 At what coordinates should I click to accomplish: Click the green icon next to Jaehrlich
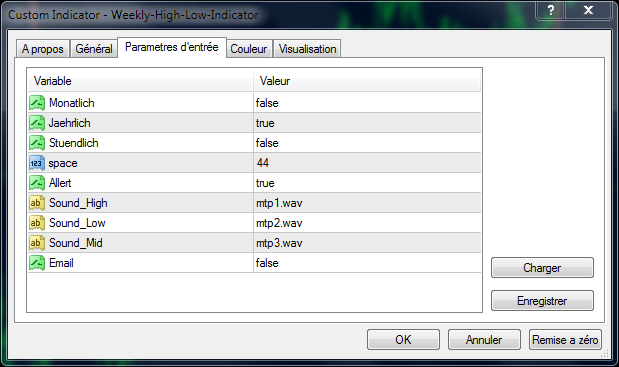tap(37, 123)
